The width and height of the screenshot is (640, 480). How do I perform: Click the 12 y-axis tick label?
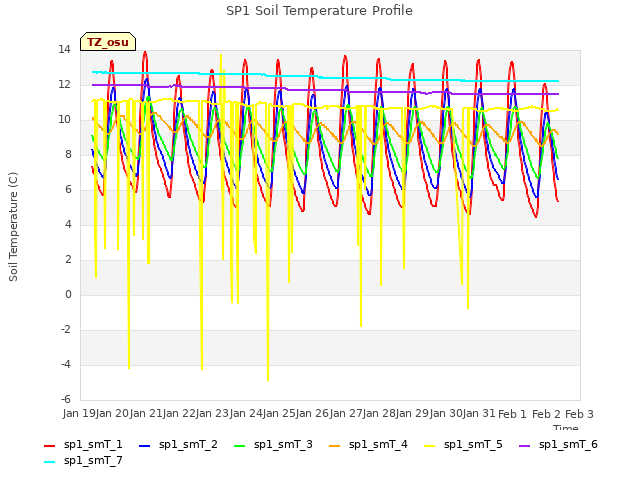[x=64, y=85]
